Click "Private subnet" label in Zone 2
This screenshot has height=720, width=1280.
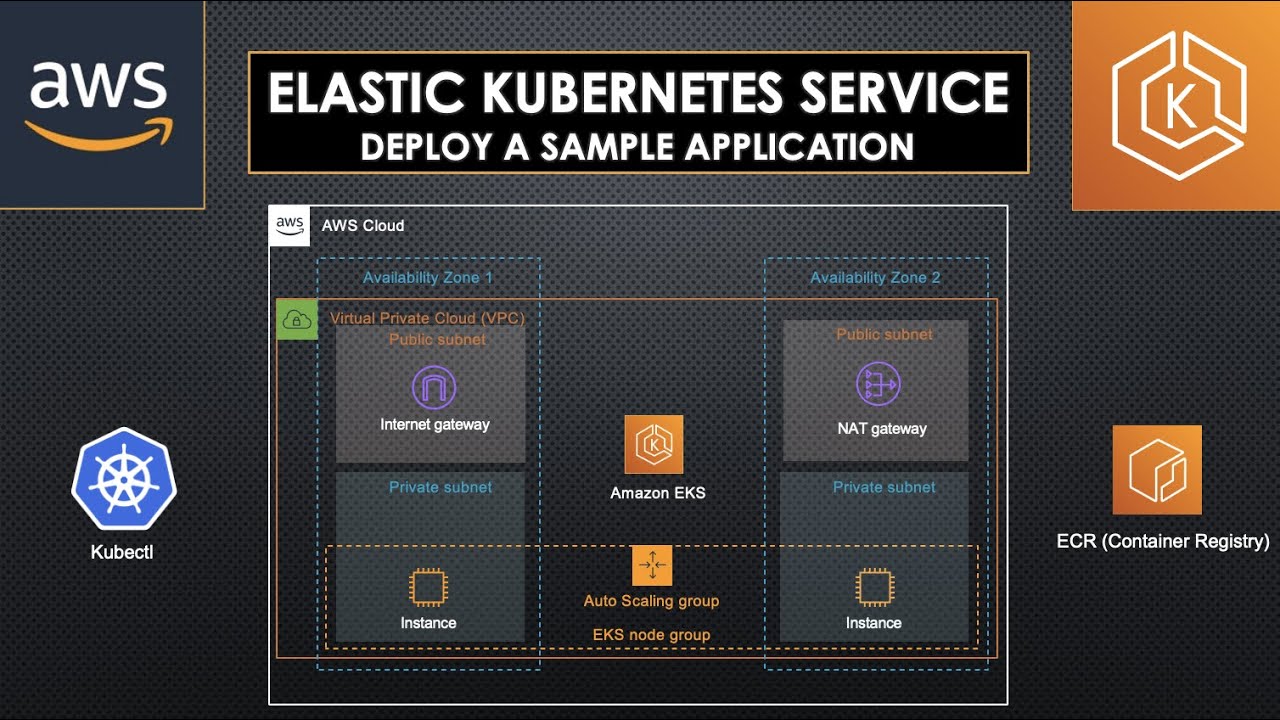point(885,488)
